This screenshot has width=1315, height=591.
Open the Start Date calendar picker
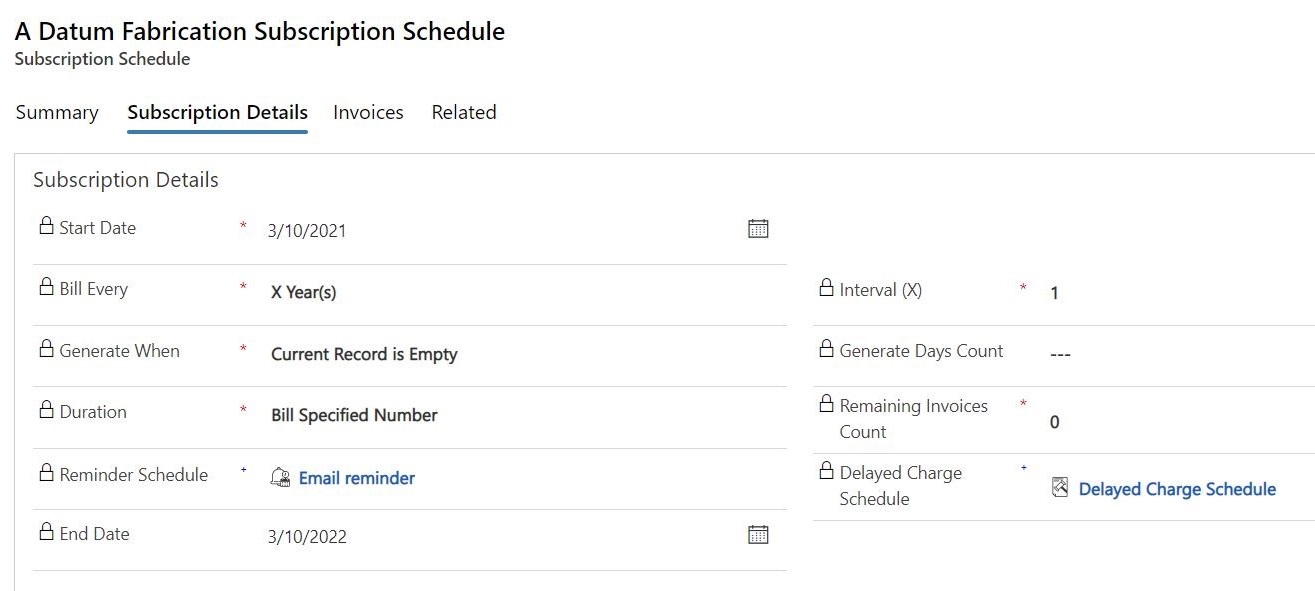coord(758,229)
